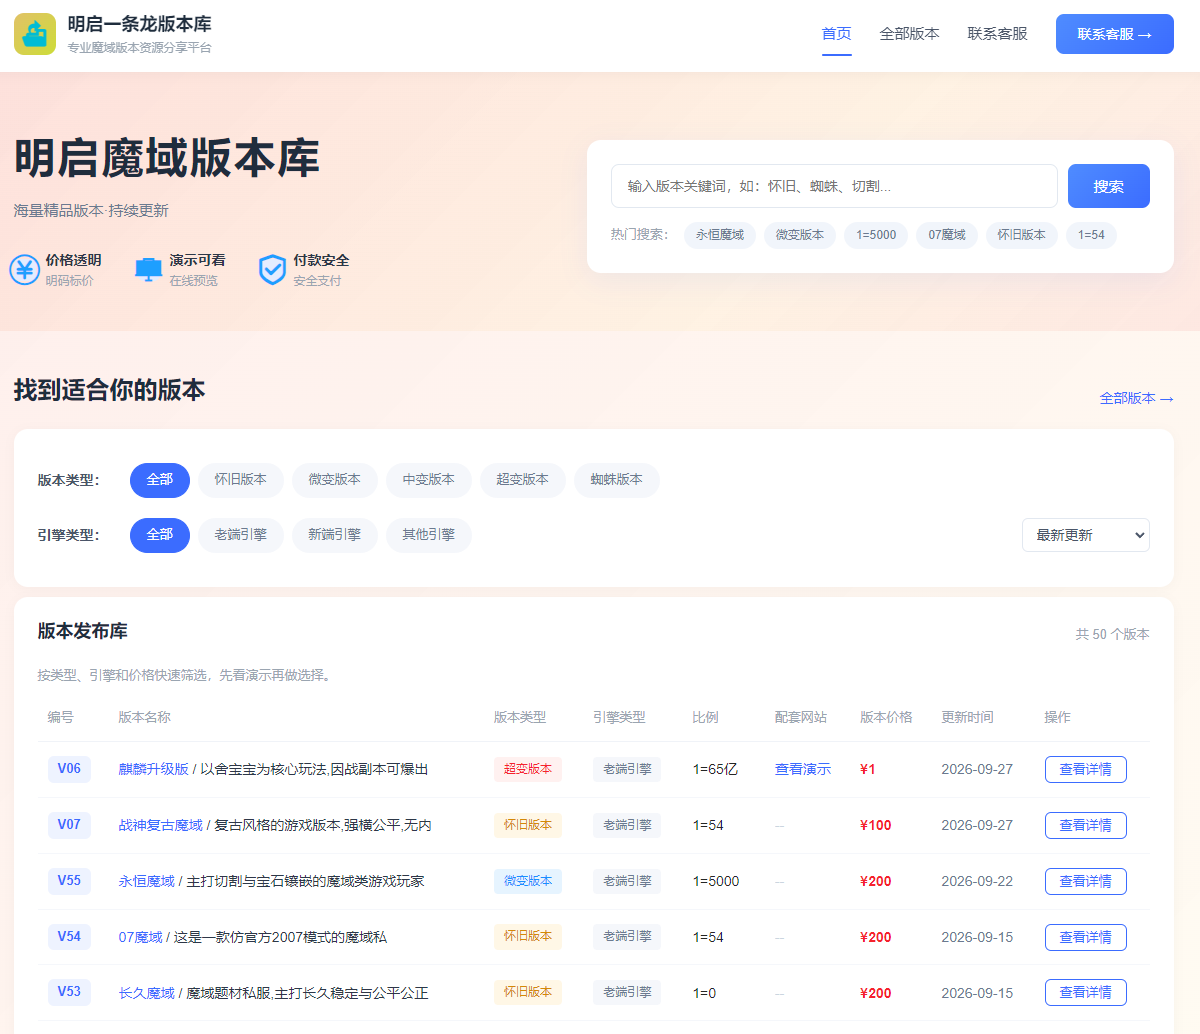Click the V53 number badge
This screenshot has width=1200, height=1034.
click(x=69, y=992)
